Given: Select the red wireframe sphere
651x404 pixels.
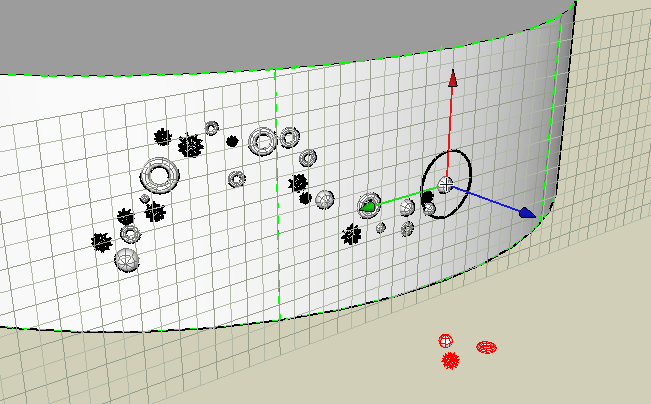Looking at the screenshot, I should (x=445, y=341).
